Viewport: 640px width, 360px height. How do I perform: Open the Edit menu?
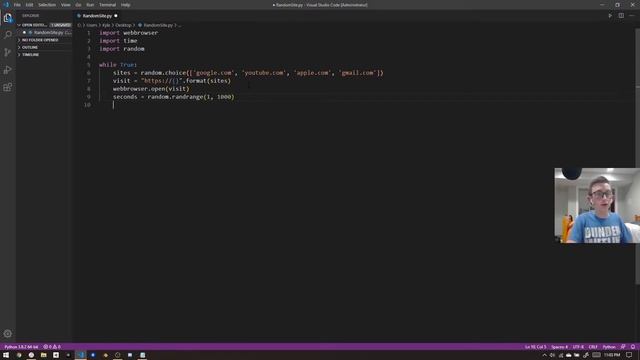point(29,5)
